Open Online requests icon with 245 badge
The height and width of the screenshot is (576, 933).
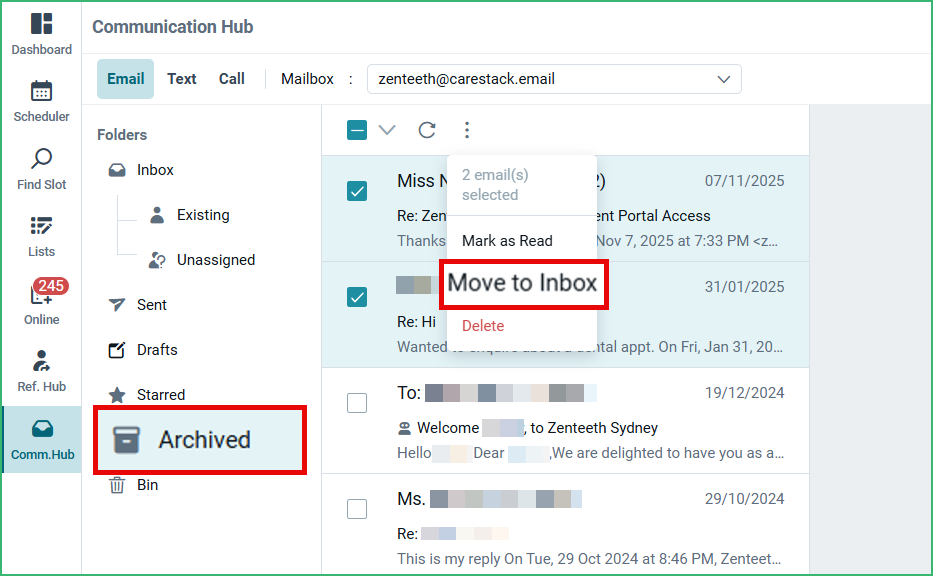pyautogui.click(x=42, y=293)
